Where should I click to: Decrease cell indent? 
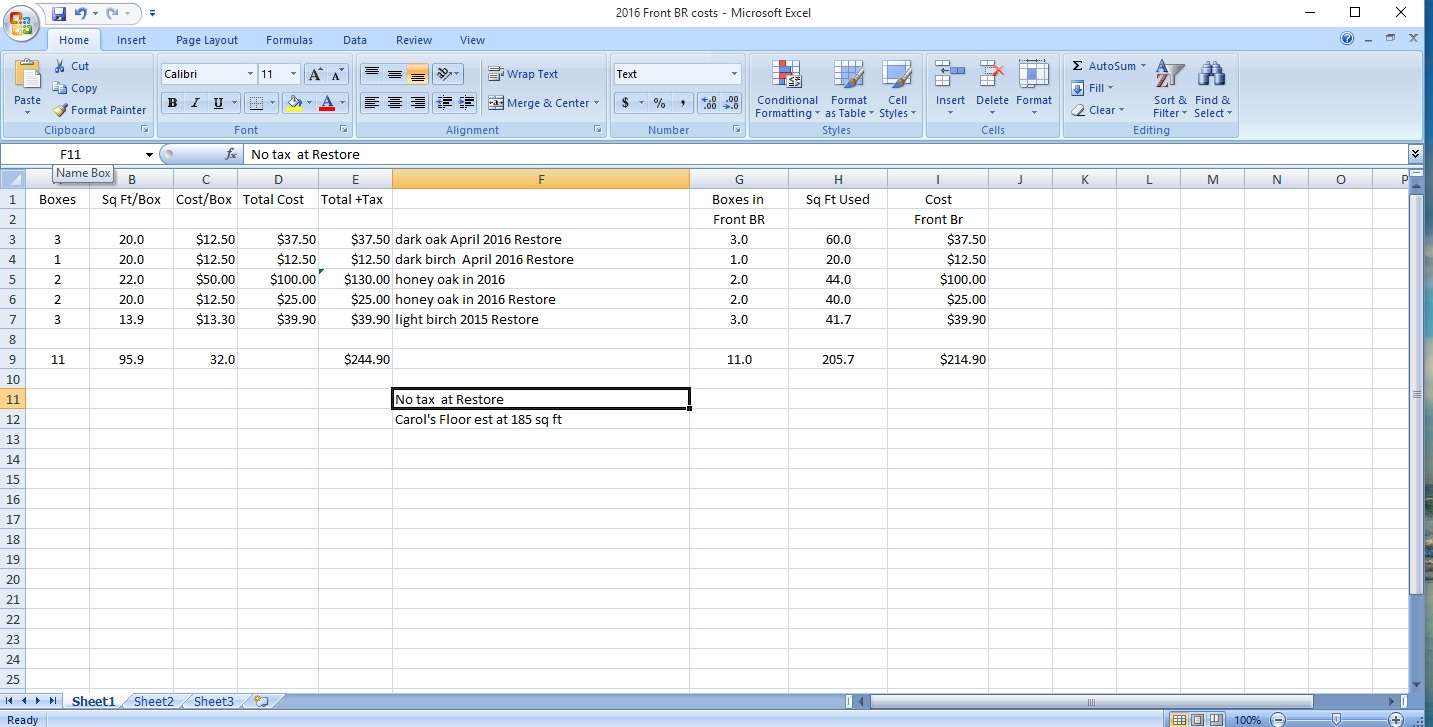coord(444,103)
